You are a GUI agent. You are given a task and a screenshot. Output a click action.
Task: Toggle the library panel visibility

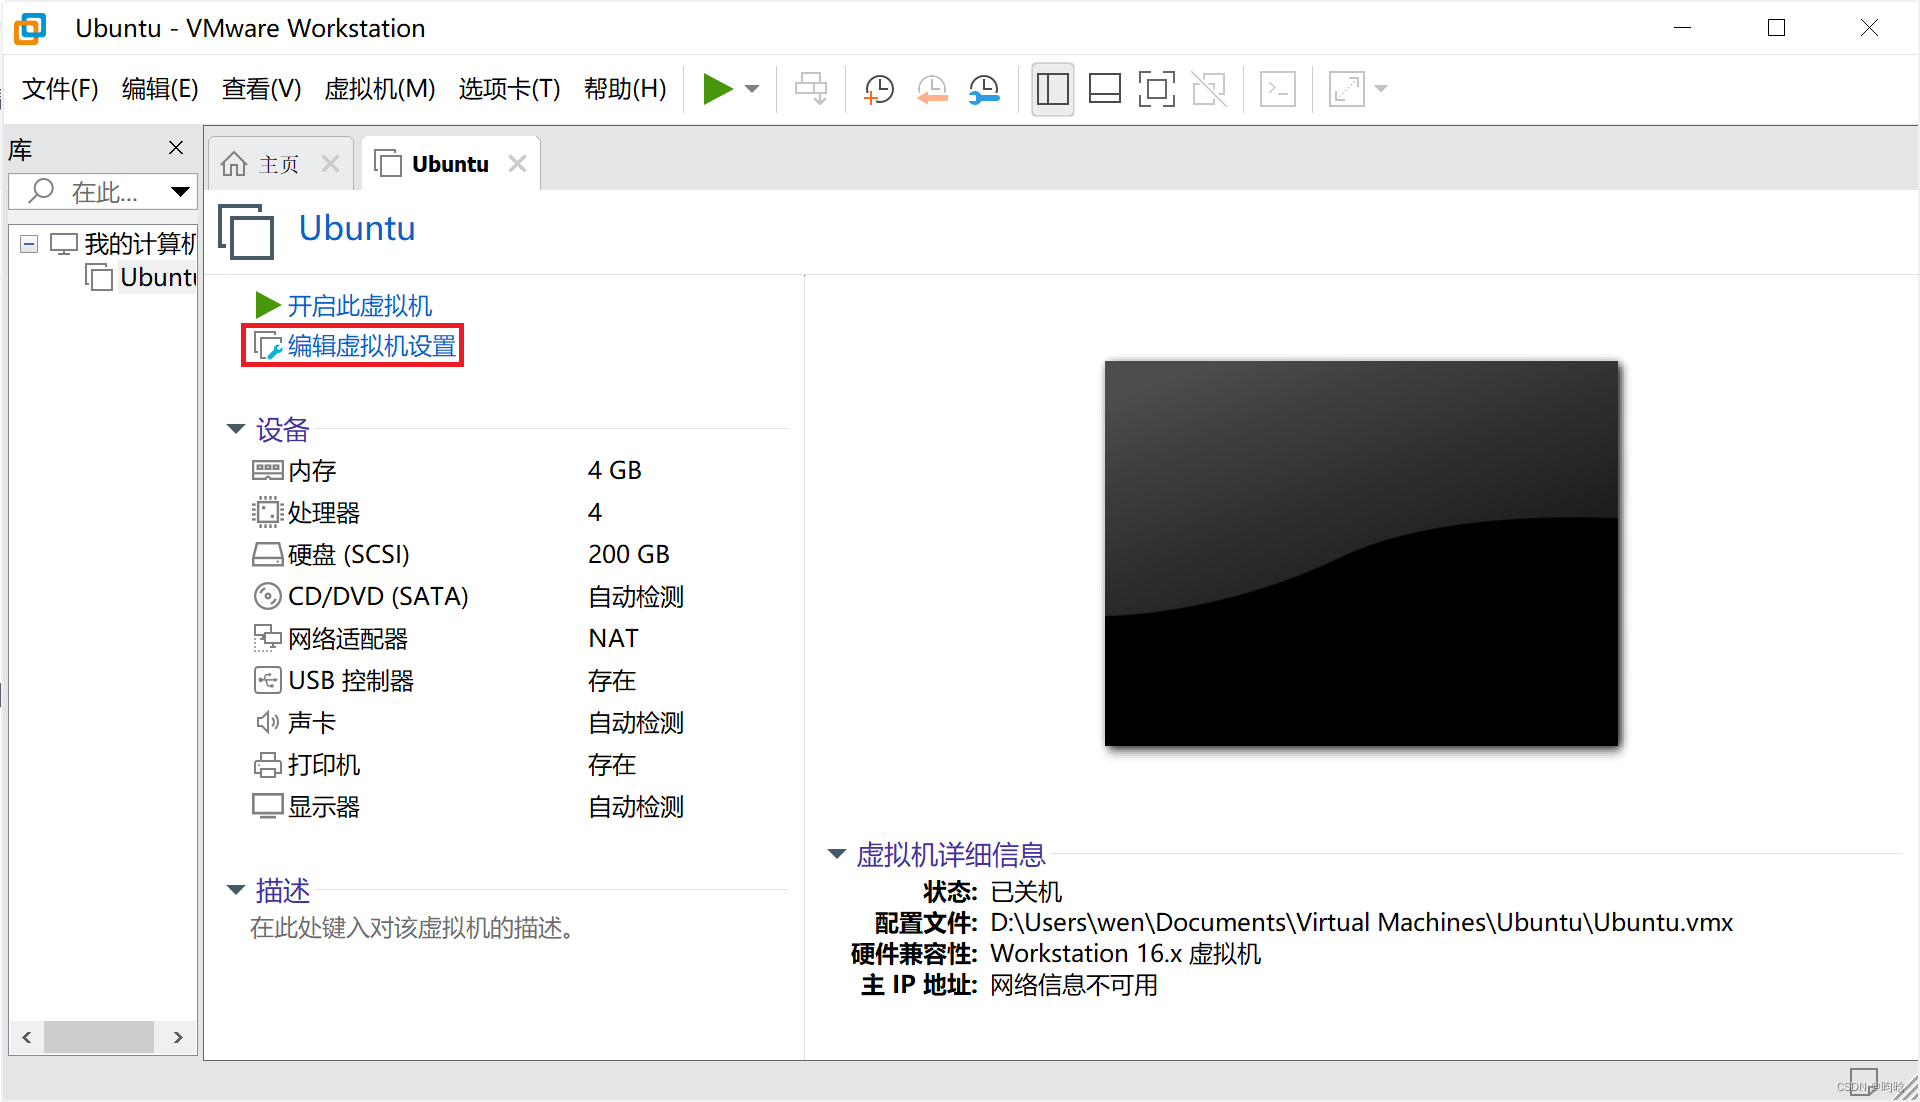(1052, 89)
